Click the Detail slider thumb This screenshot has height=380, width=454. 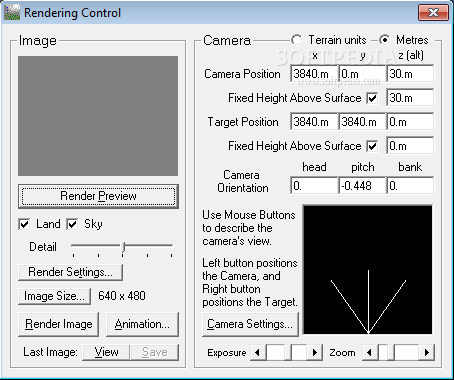(x=123, y=247)
